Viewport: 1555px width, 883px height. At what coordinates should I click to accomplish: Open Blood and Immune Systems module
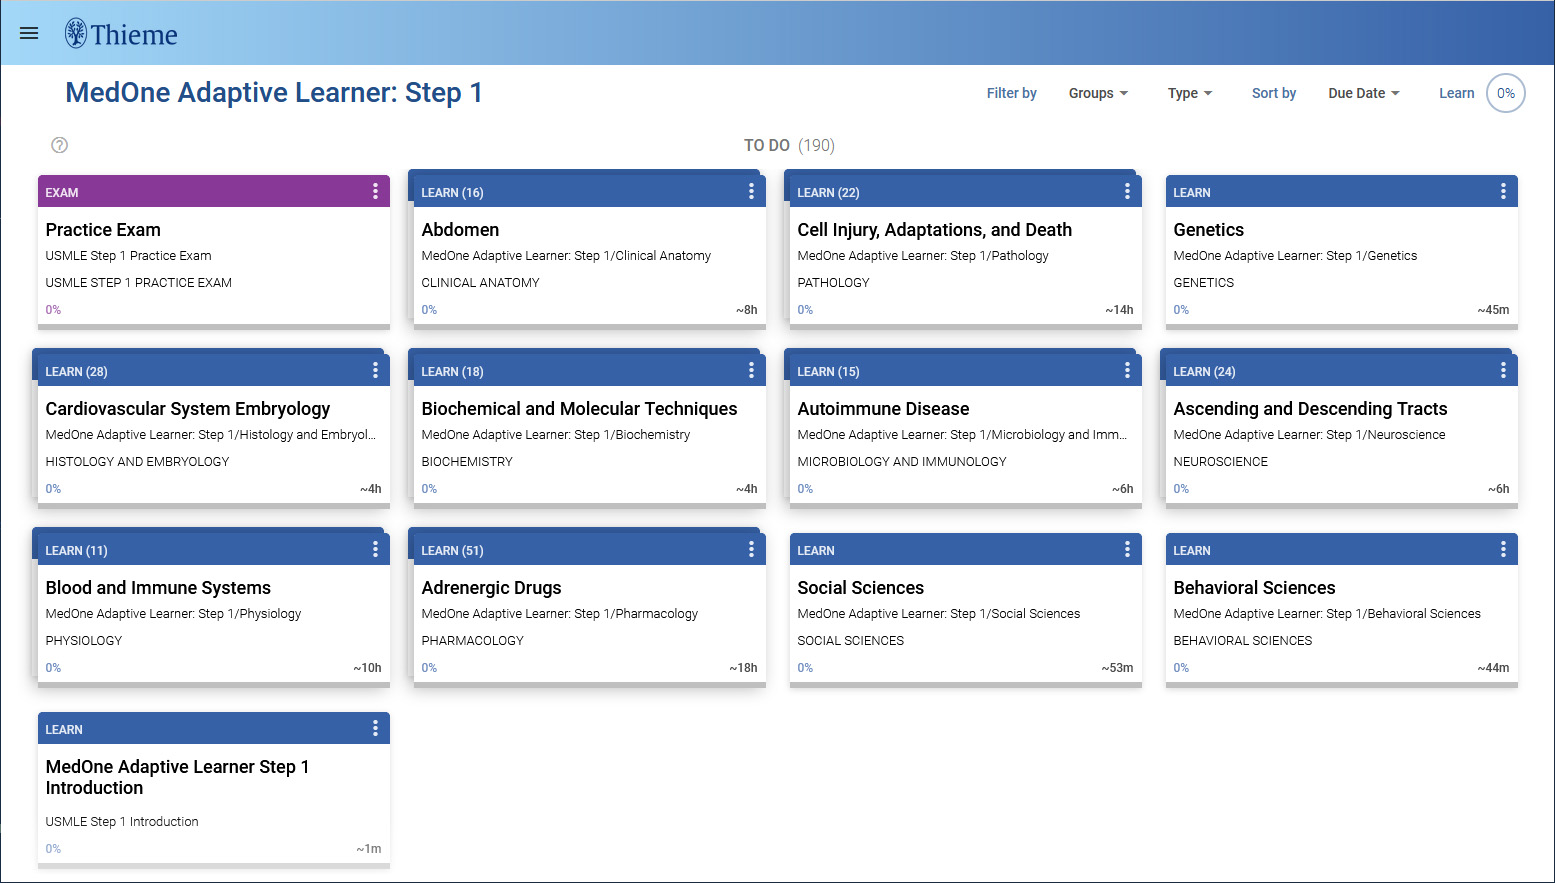click(x=158, y=588)
